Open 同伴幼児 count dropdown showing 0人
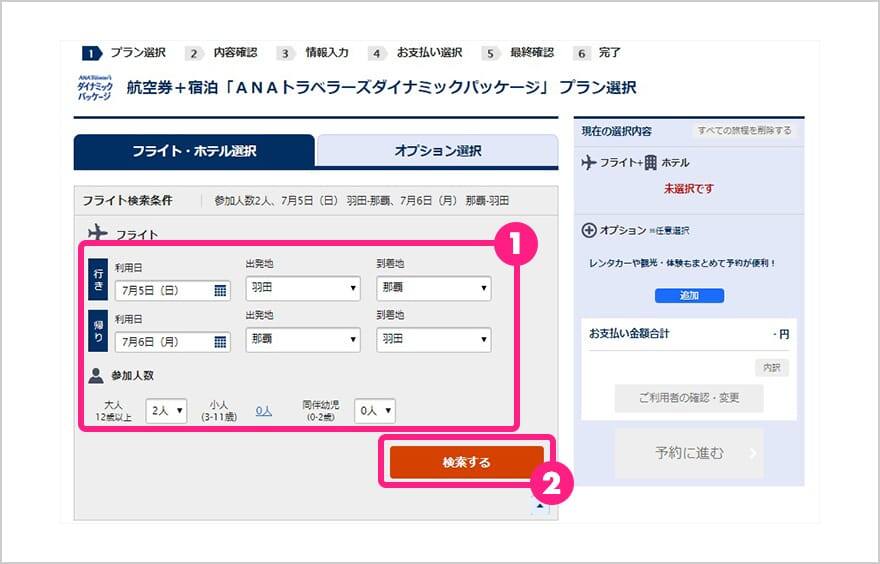This screenshot has height=564, width=880. [374, 411]
